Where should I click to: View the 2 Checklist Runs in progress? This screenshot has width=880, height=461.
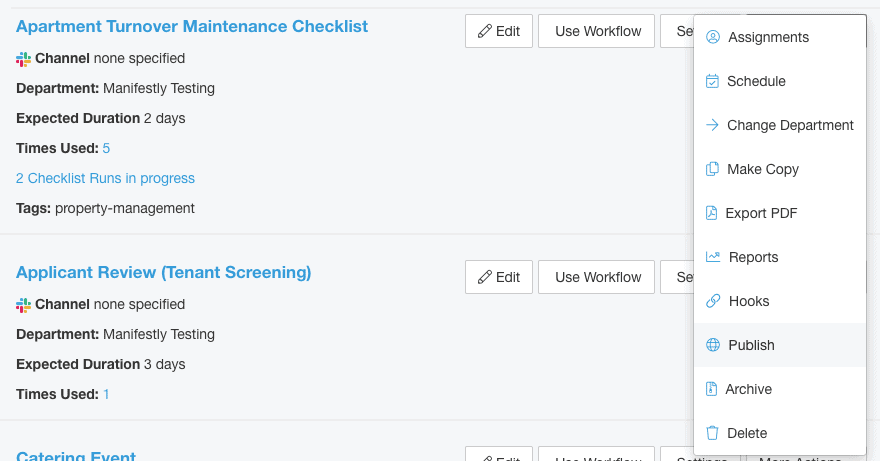pos(105,178)
